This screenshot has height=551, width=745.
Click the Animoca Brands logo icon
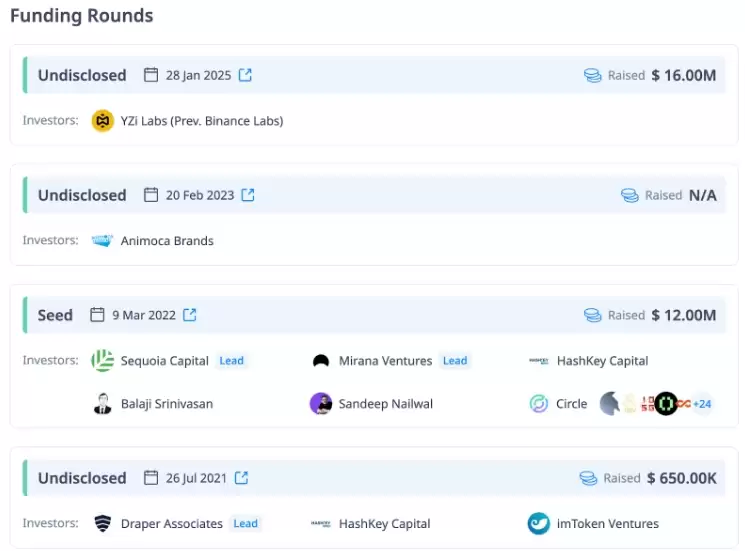pos(102,241)
